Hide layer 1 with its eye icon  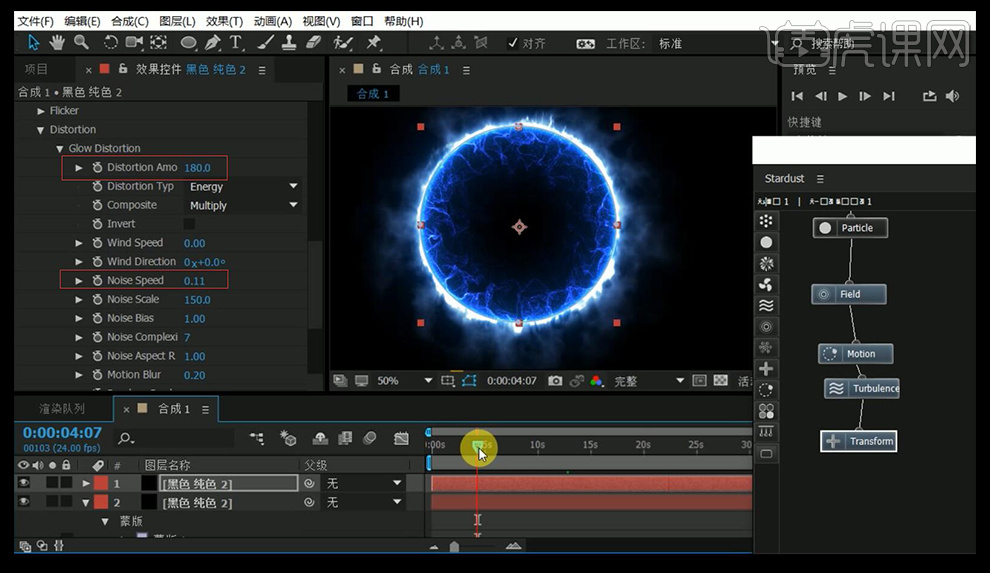[x=24, y=483]
